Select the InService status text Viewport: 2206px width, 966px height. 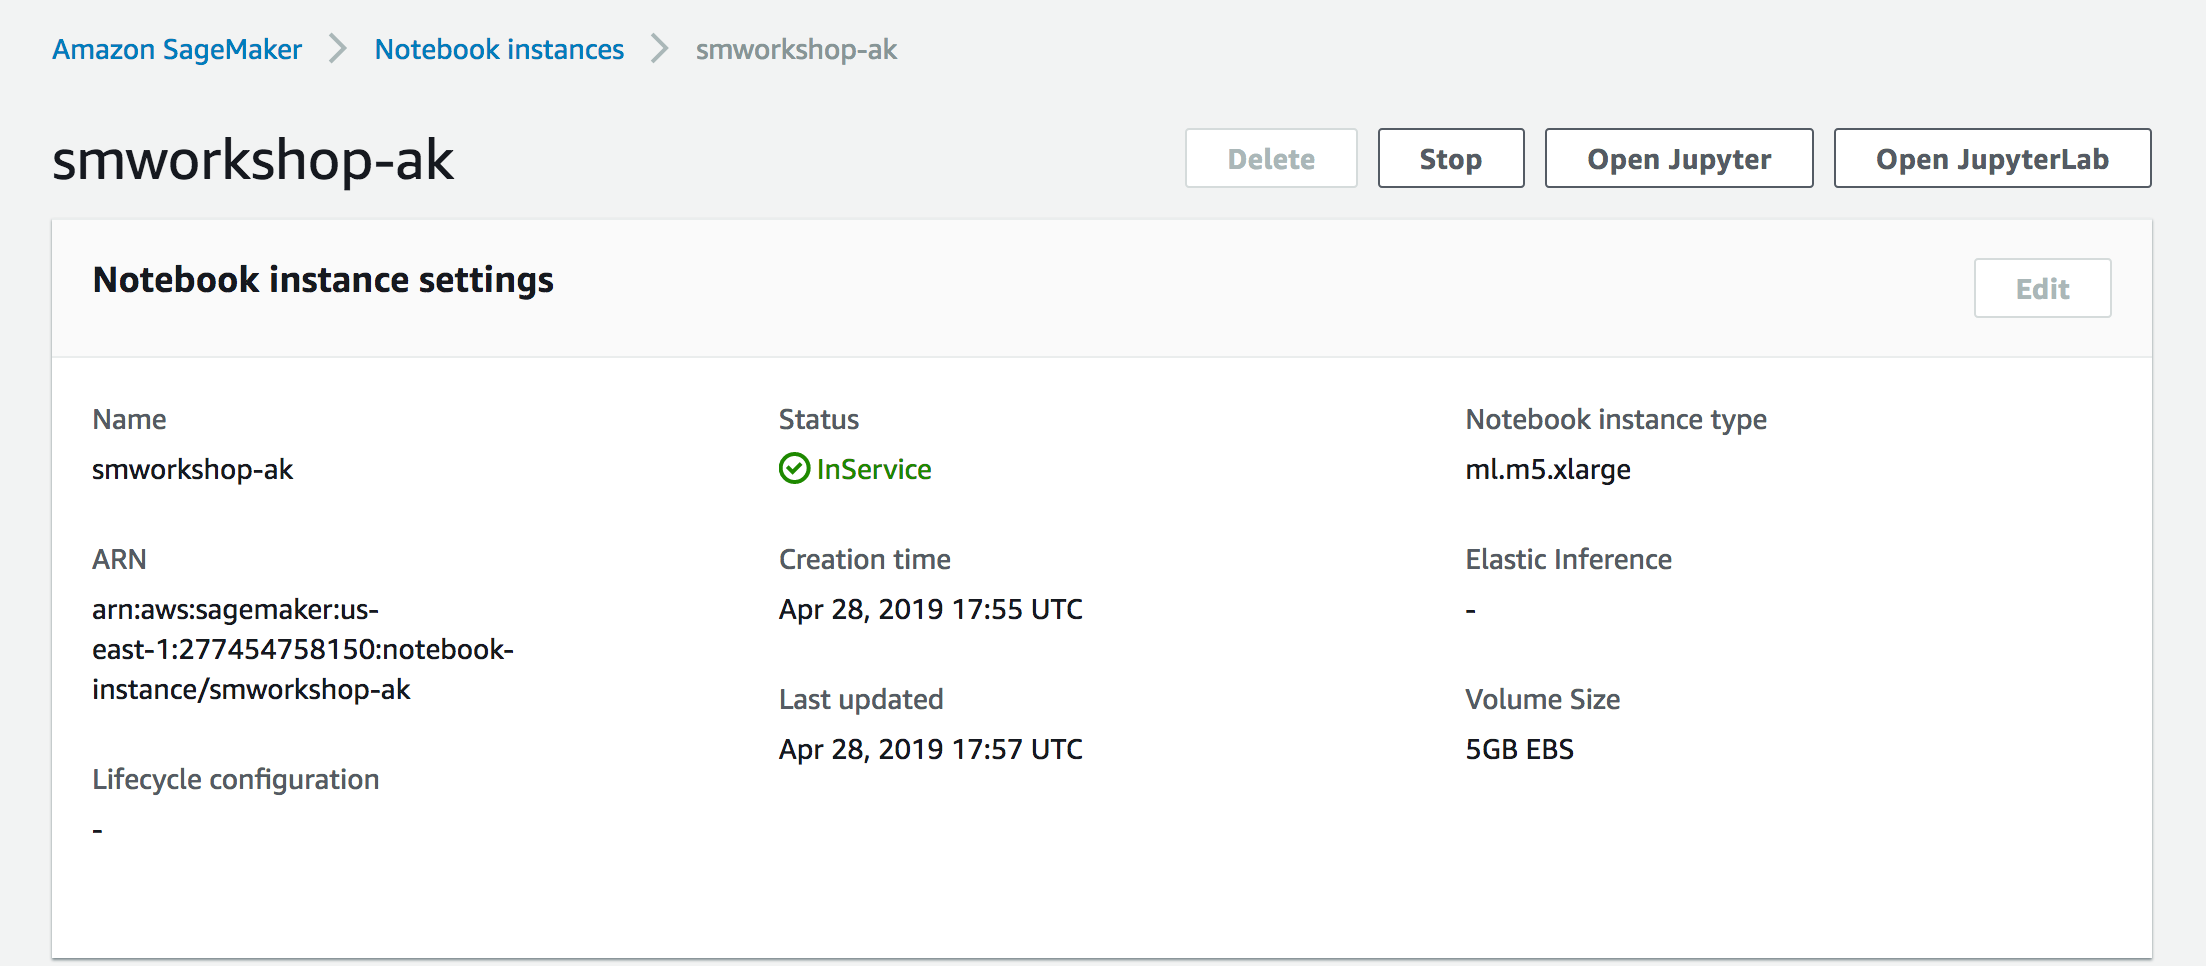coord(874,469)
